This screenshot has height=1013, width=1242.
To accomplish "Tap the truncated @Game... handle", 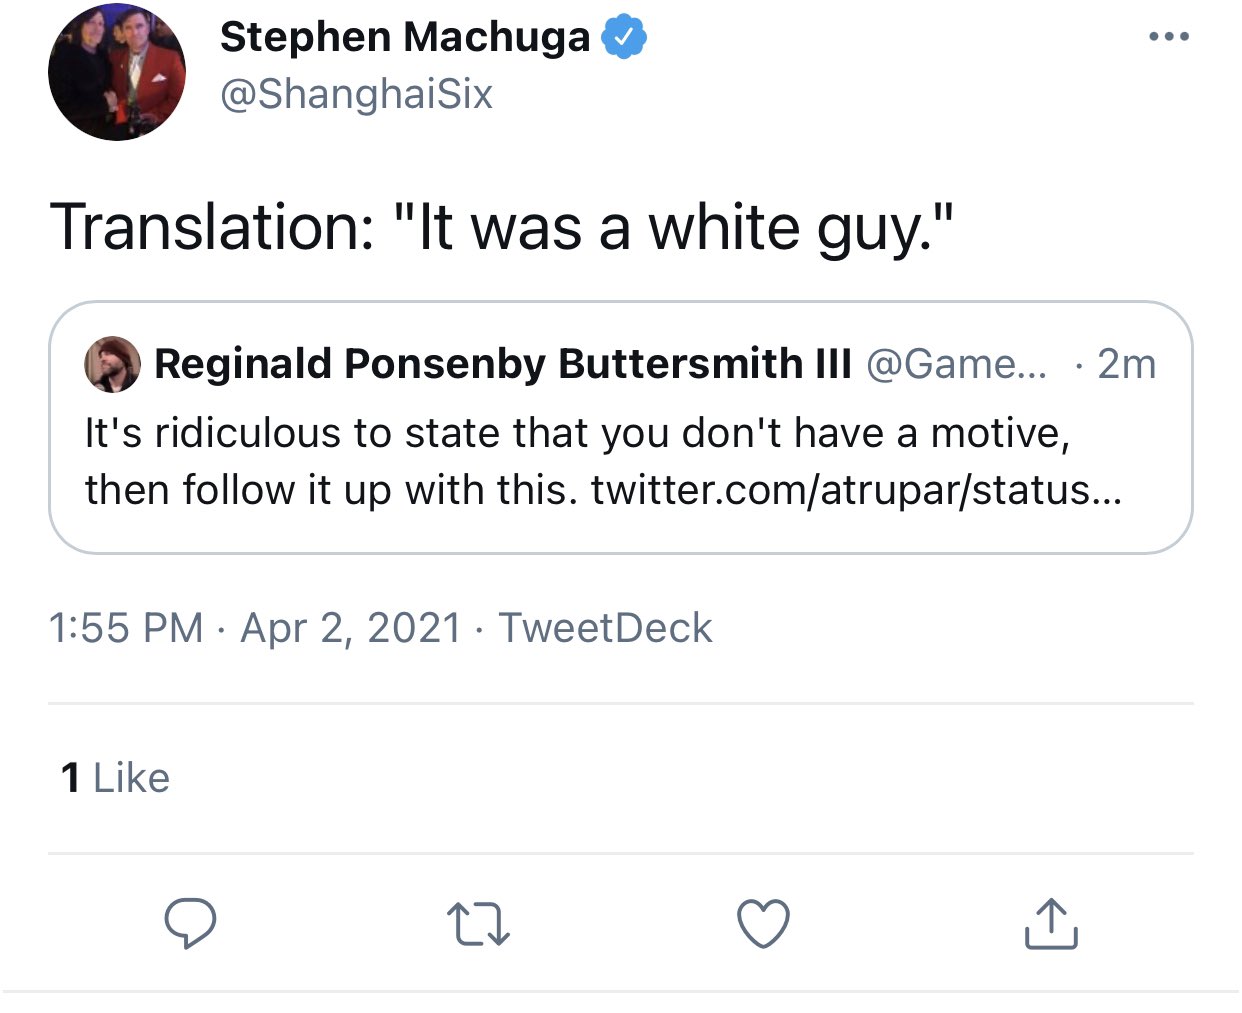I will (955, 364).
